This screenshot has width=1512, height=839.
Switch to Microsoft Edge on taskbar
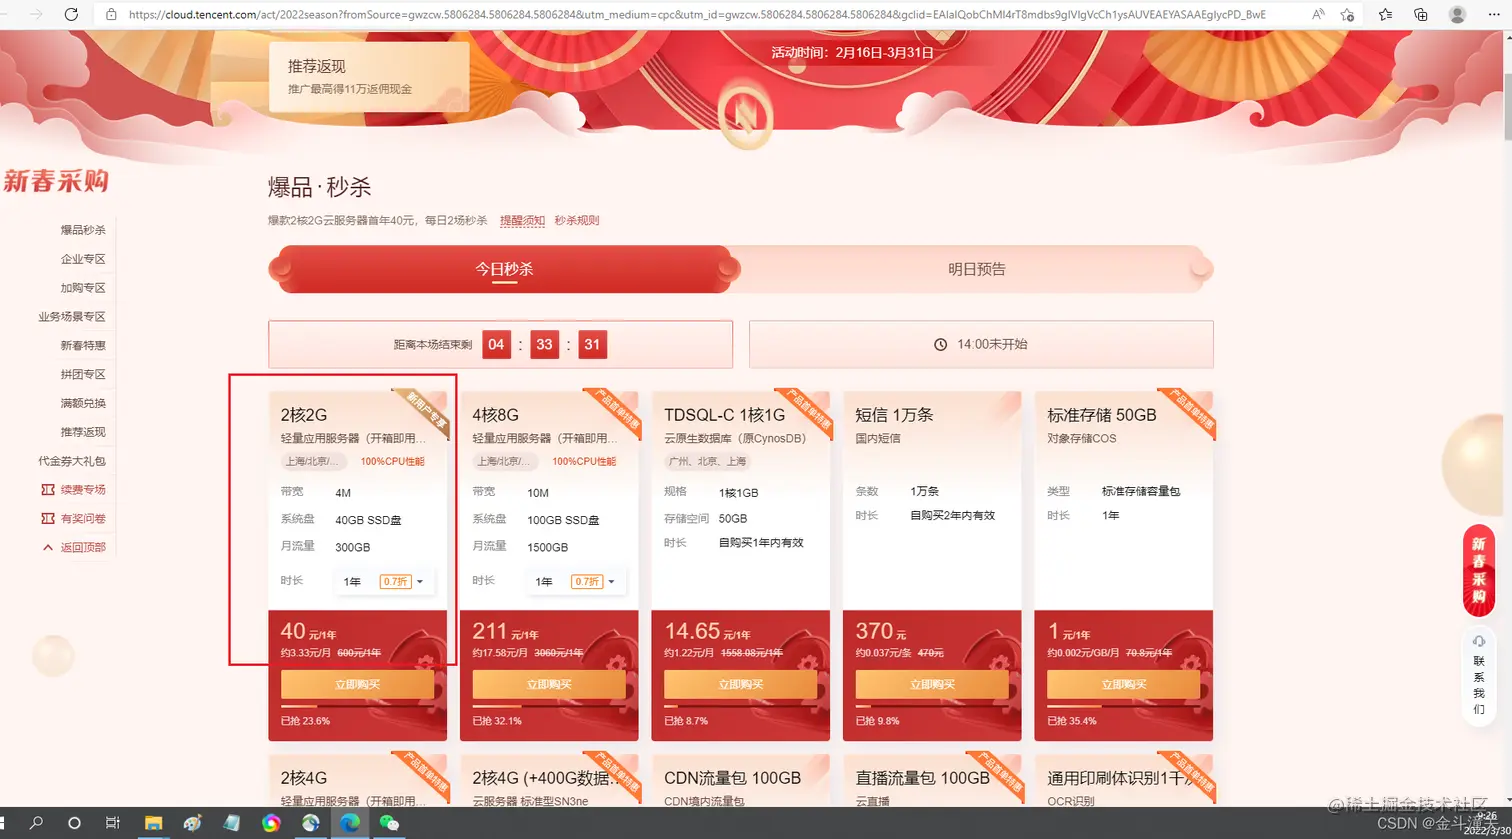[350, 823]
